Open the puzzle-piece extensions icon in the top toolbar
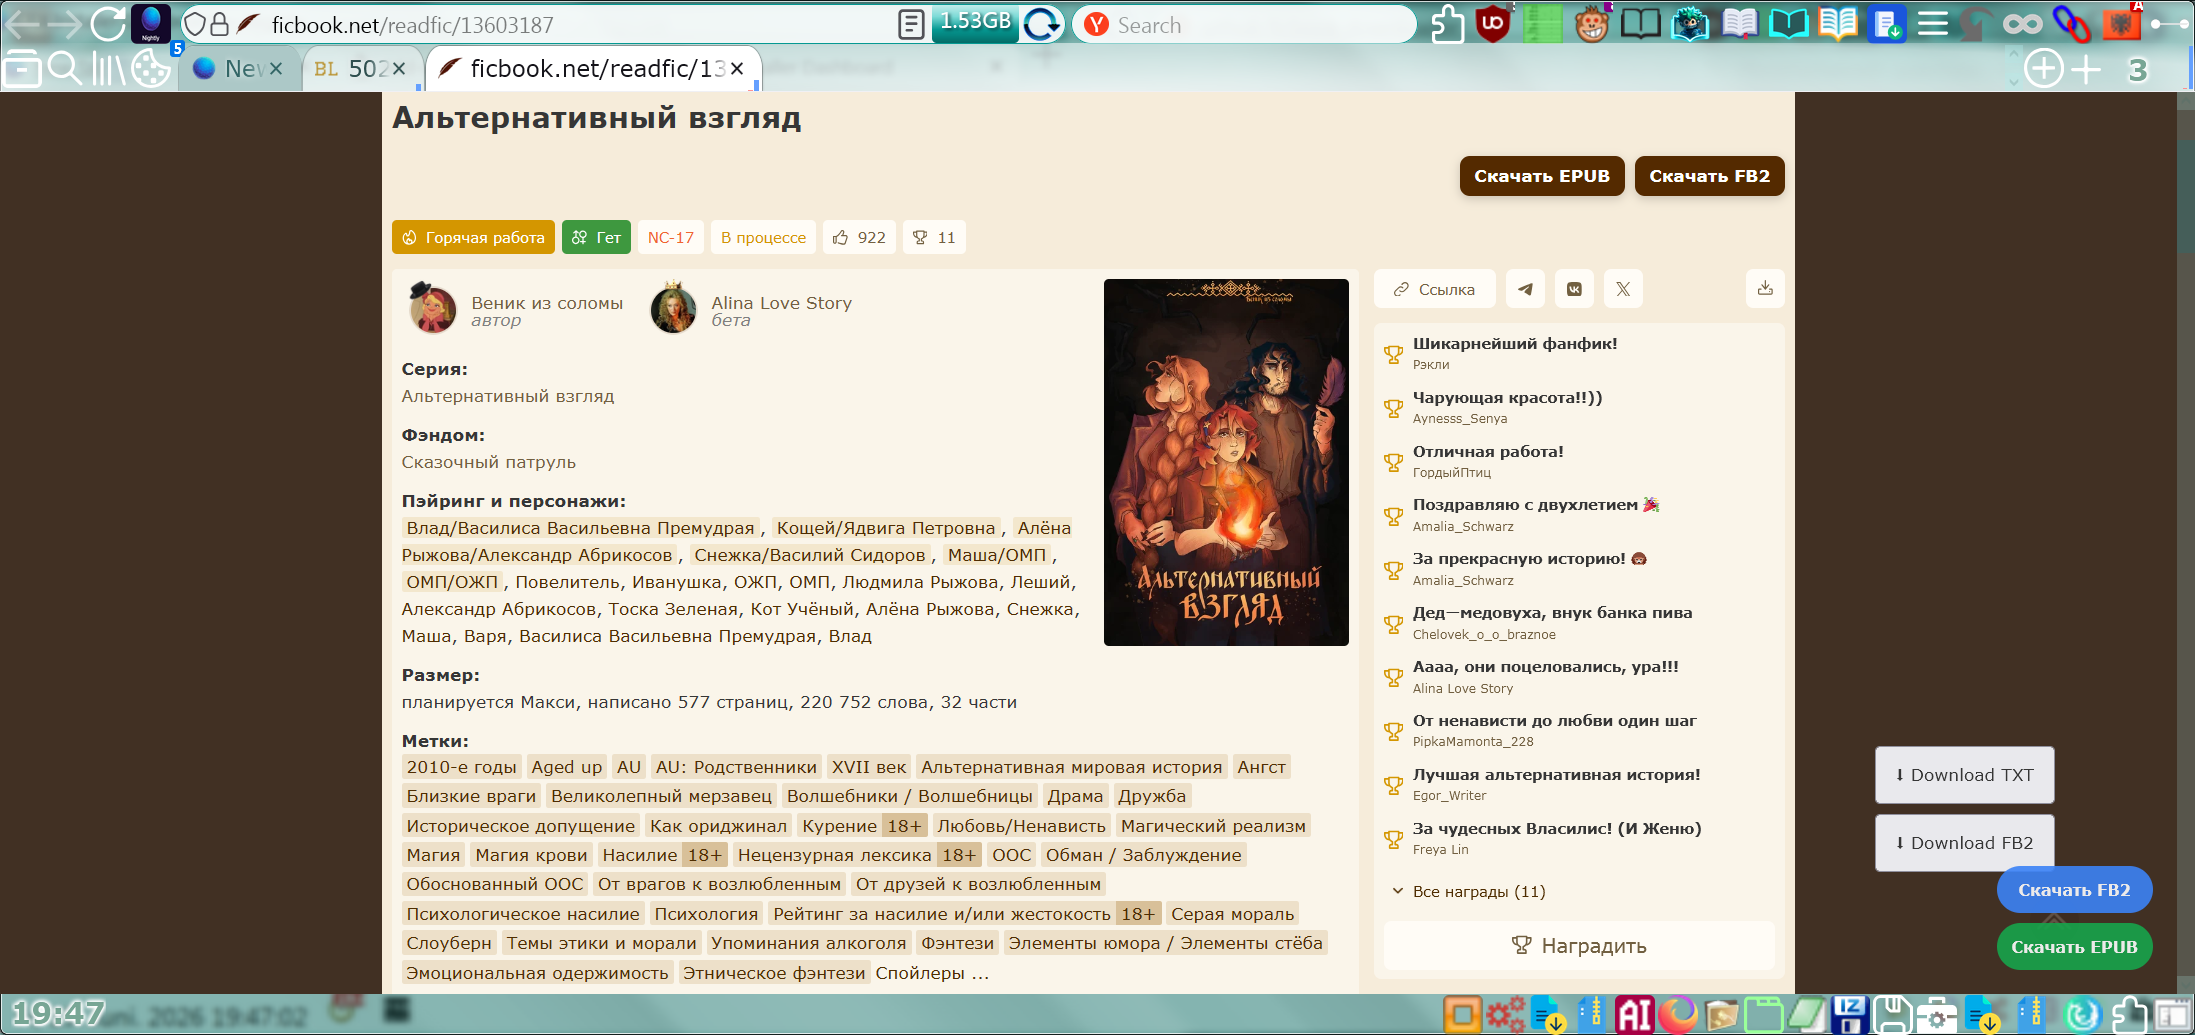This screenshot has height=1035, width=2195. coord(1447,24)
